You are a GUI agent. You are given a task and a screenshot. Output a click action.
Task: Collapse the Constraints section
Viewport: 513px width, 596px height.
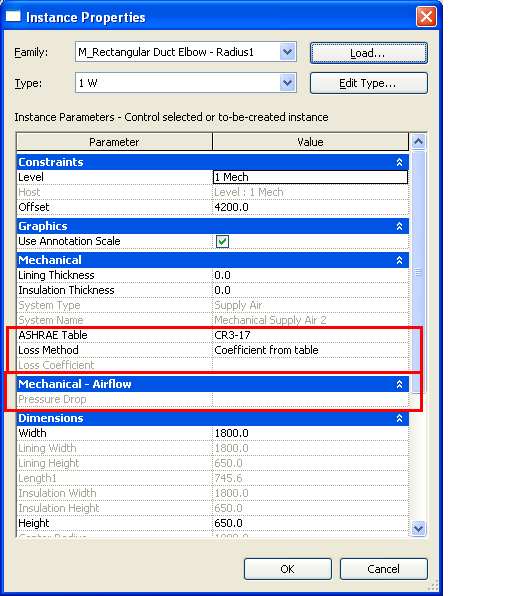pos(399,162)
